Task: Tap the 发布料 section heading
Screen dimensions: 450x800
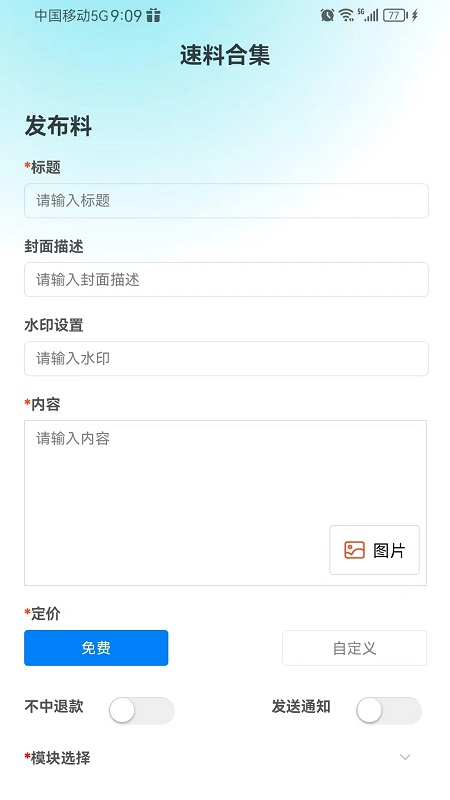Action: pyautogui.click(x=58, y=126)
